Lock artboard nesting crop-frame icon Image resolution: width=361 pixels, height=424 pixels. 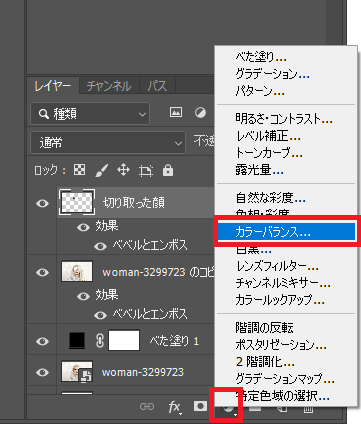point(146,171)
